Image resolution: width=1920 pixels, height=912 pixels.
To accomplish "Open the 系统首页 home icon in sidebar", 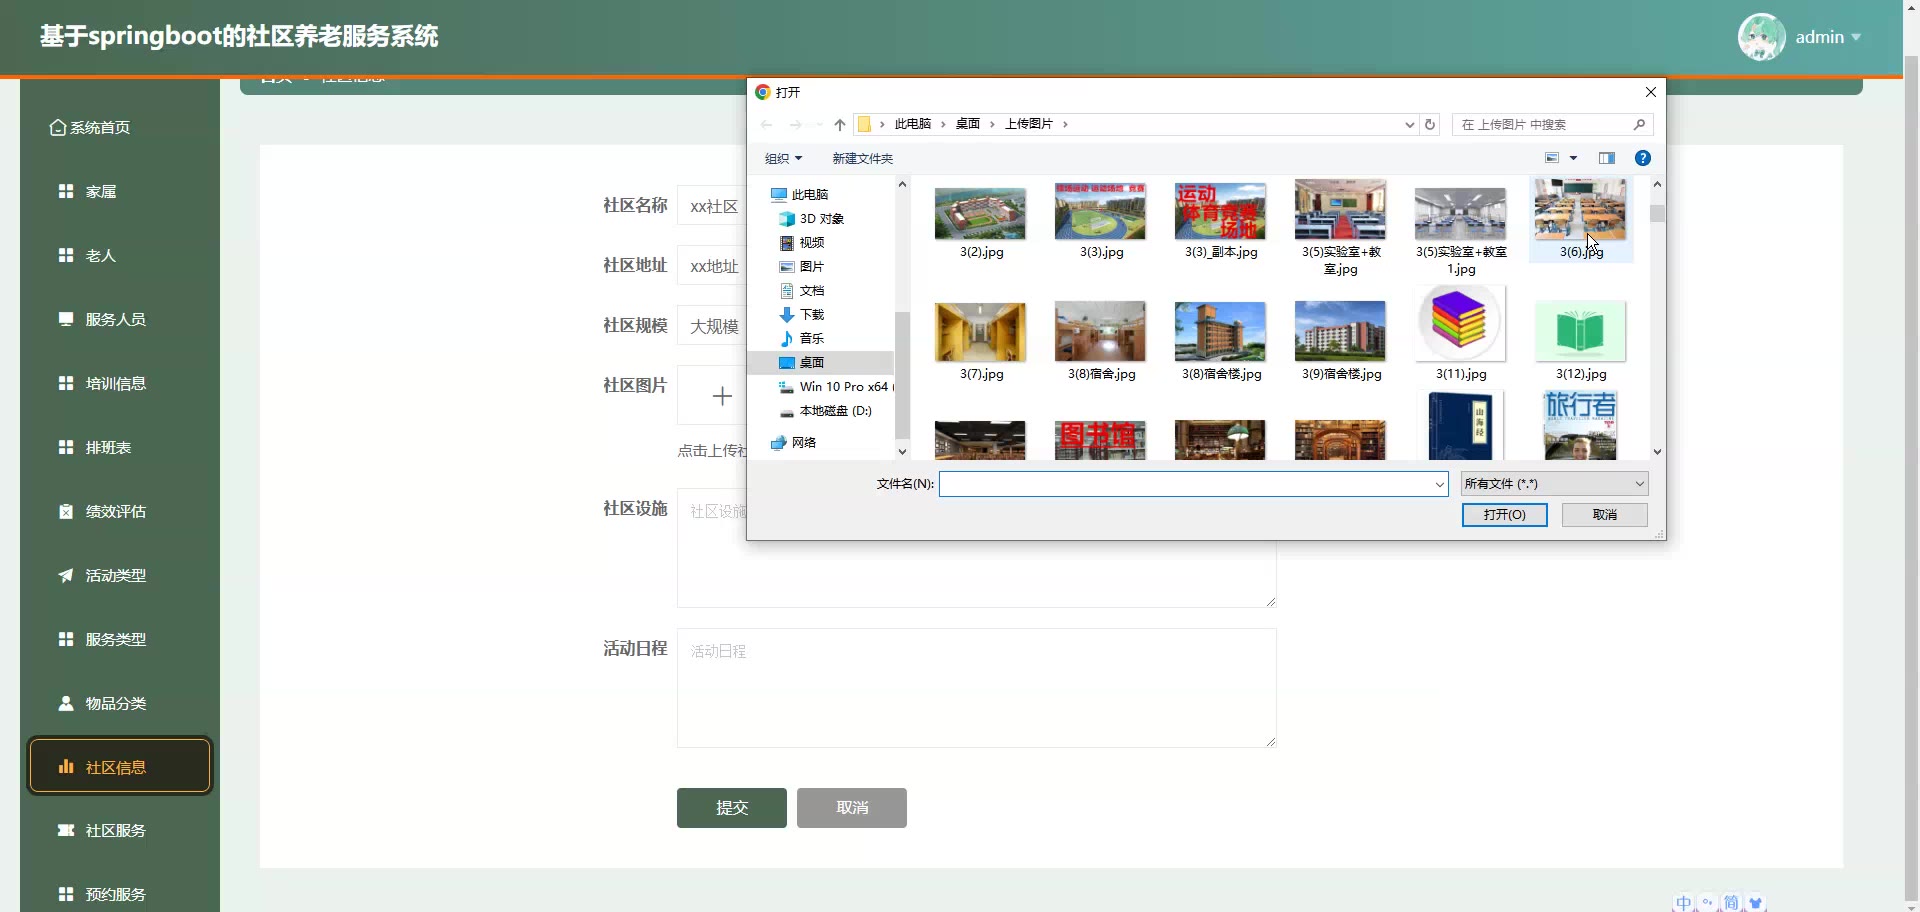I will [58, 127].
